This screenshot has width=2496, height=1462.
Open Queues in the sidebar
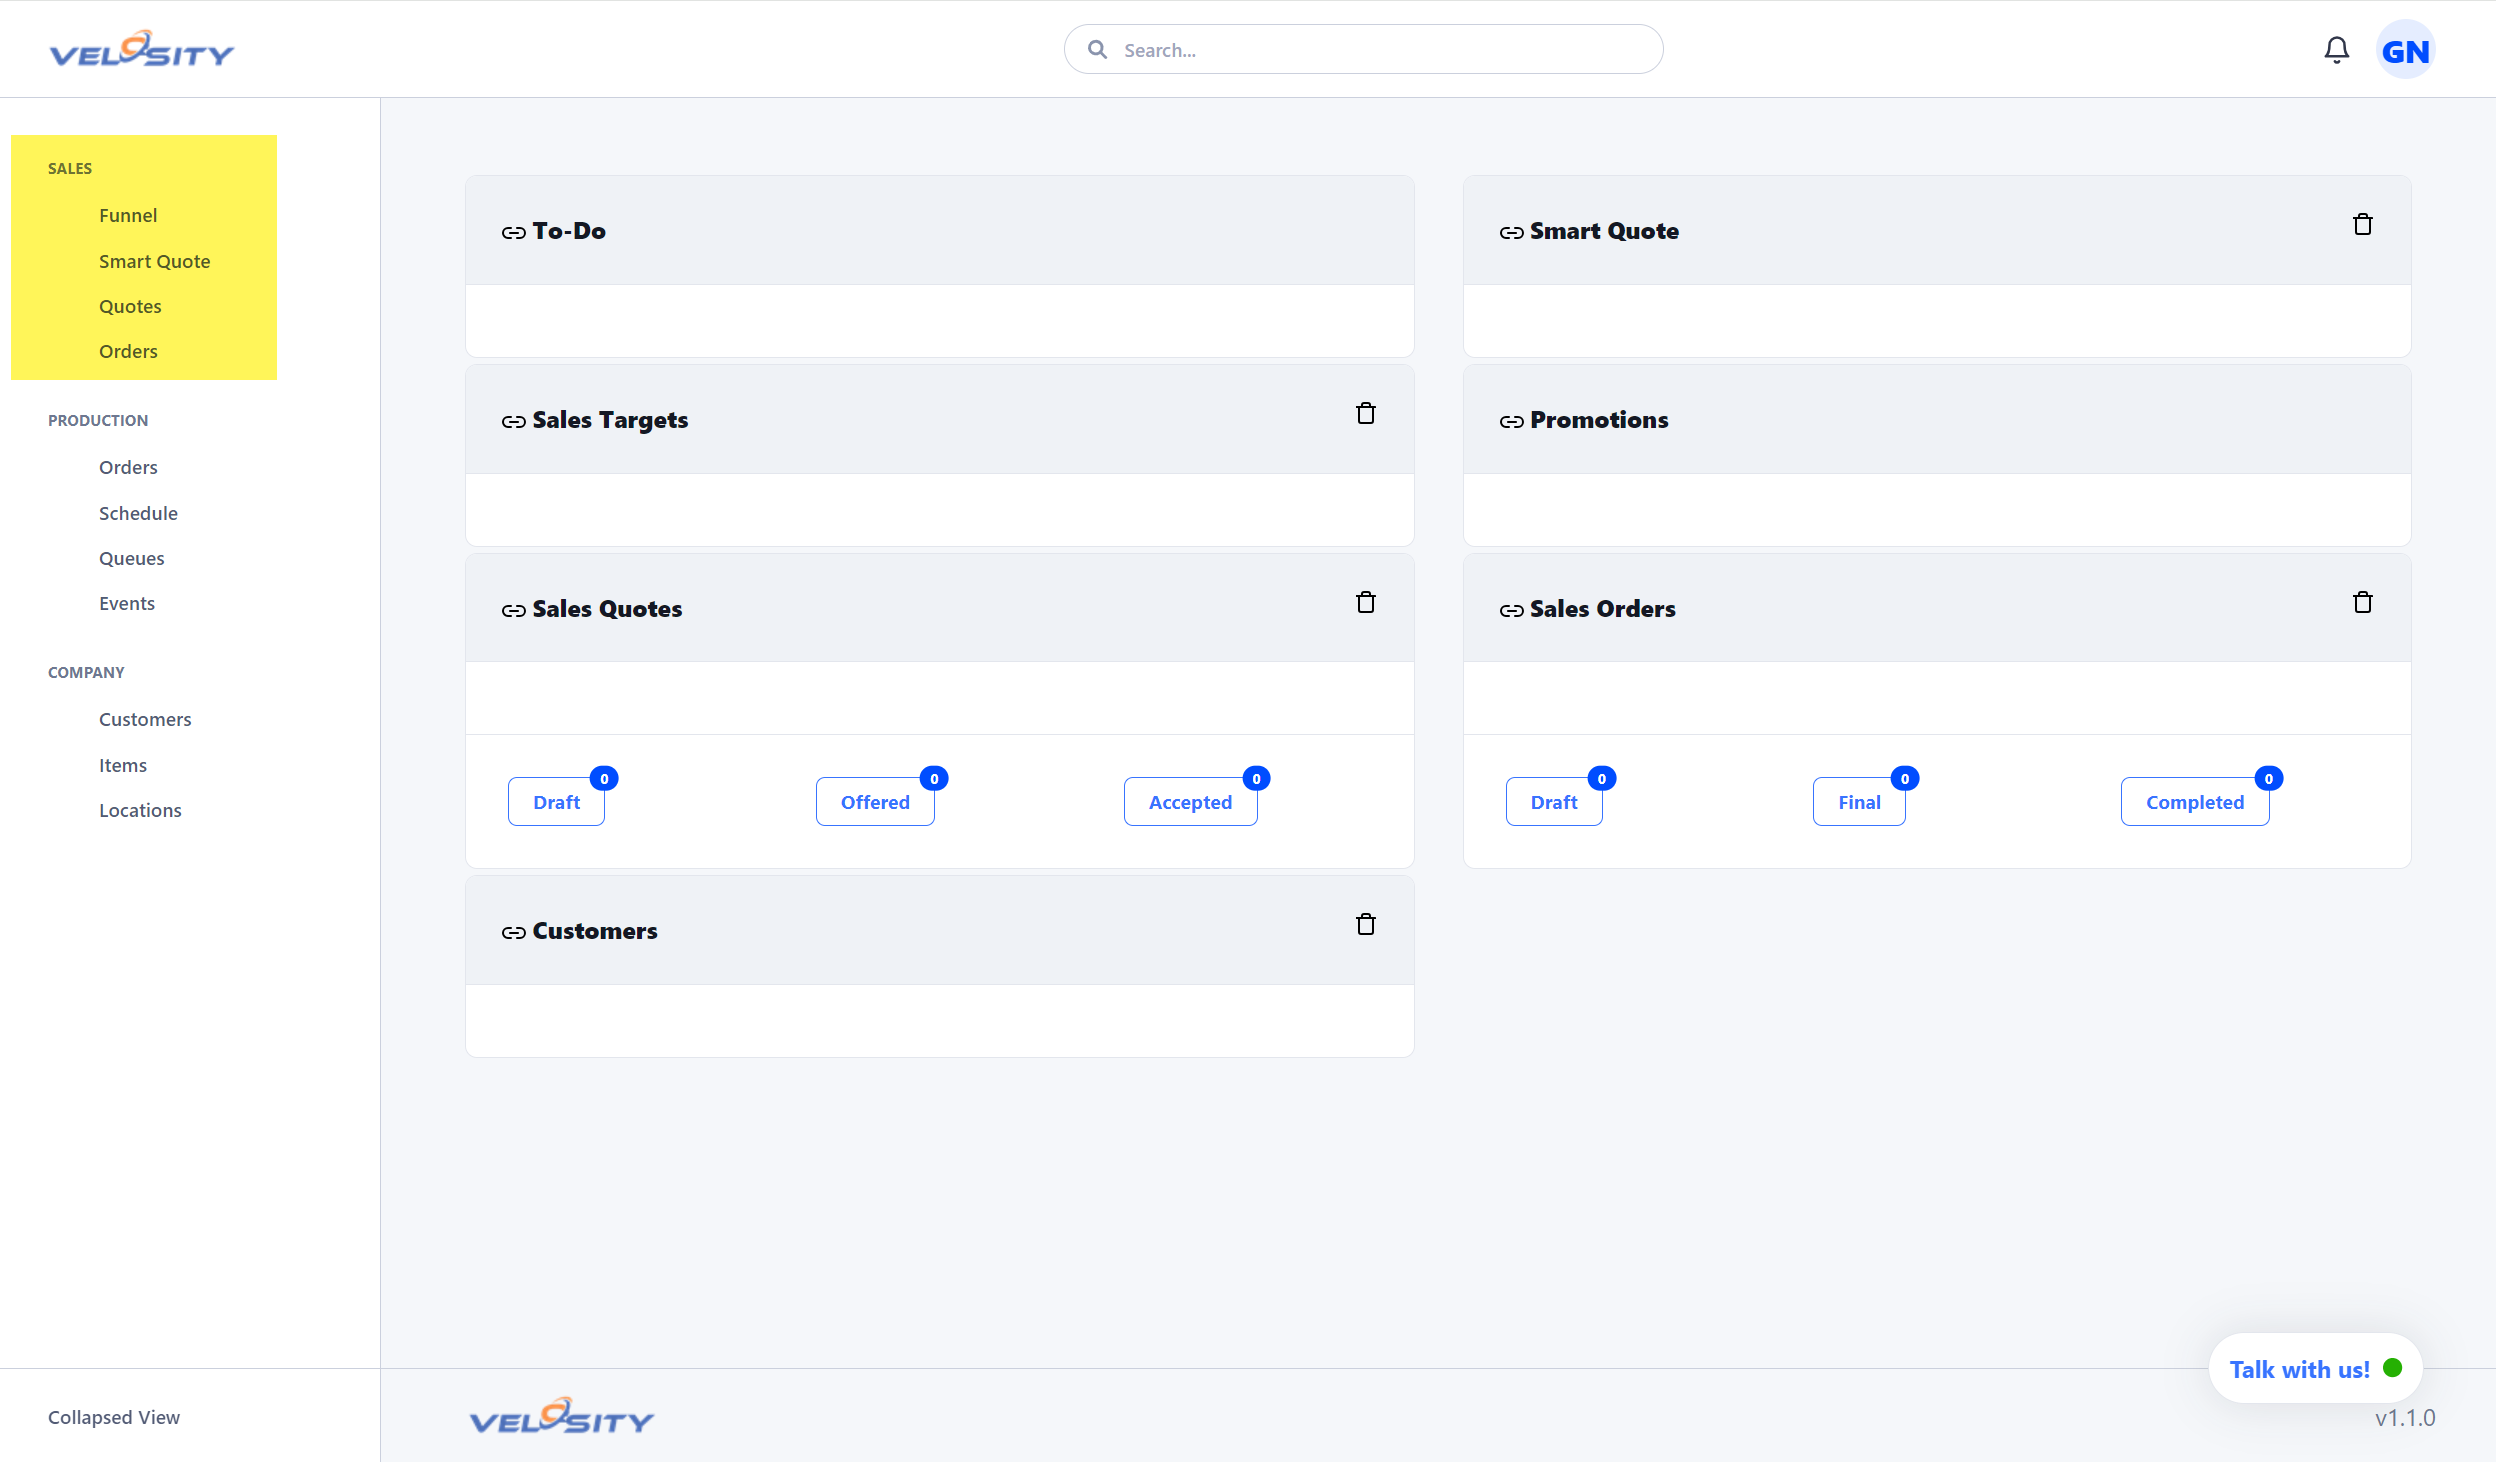(x=131, y=558)
